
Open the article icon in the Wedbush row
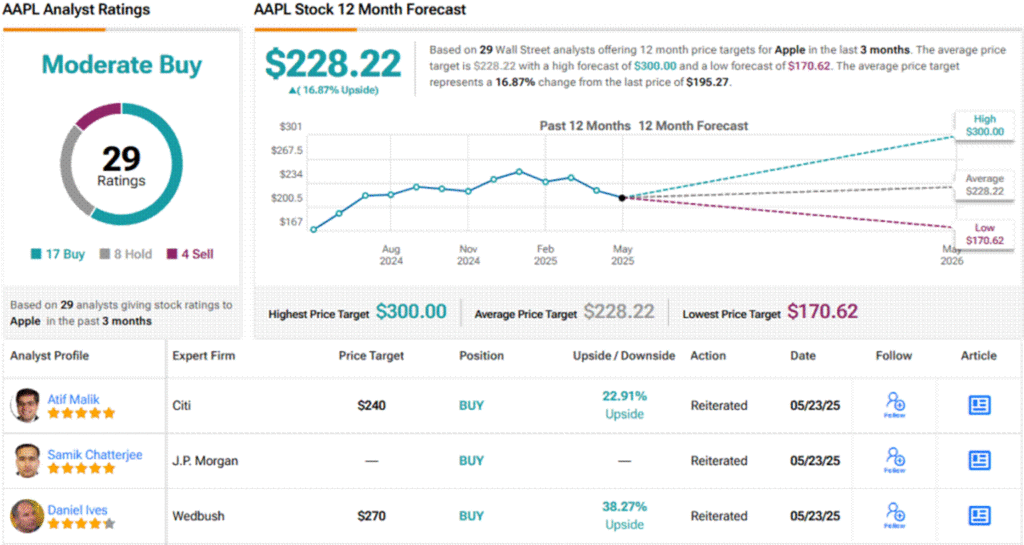979,516
